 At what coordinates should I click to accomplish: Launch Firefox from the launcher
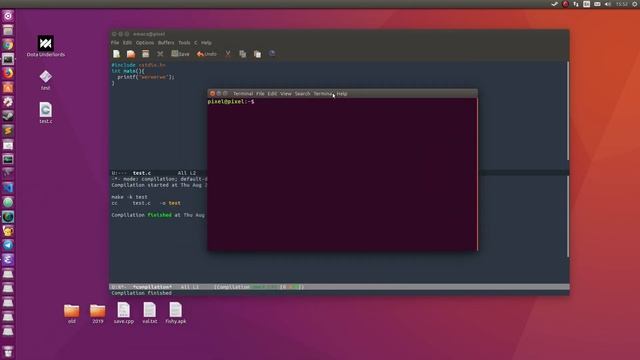coord(8,73)
